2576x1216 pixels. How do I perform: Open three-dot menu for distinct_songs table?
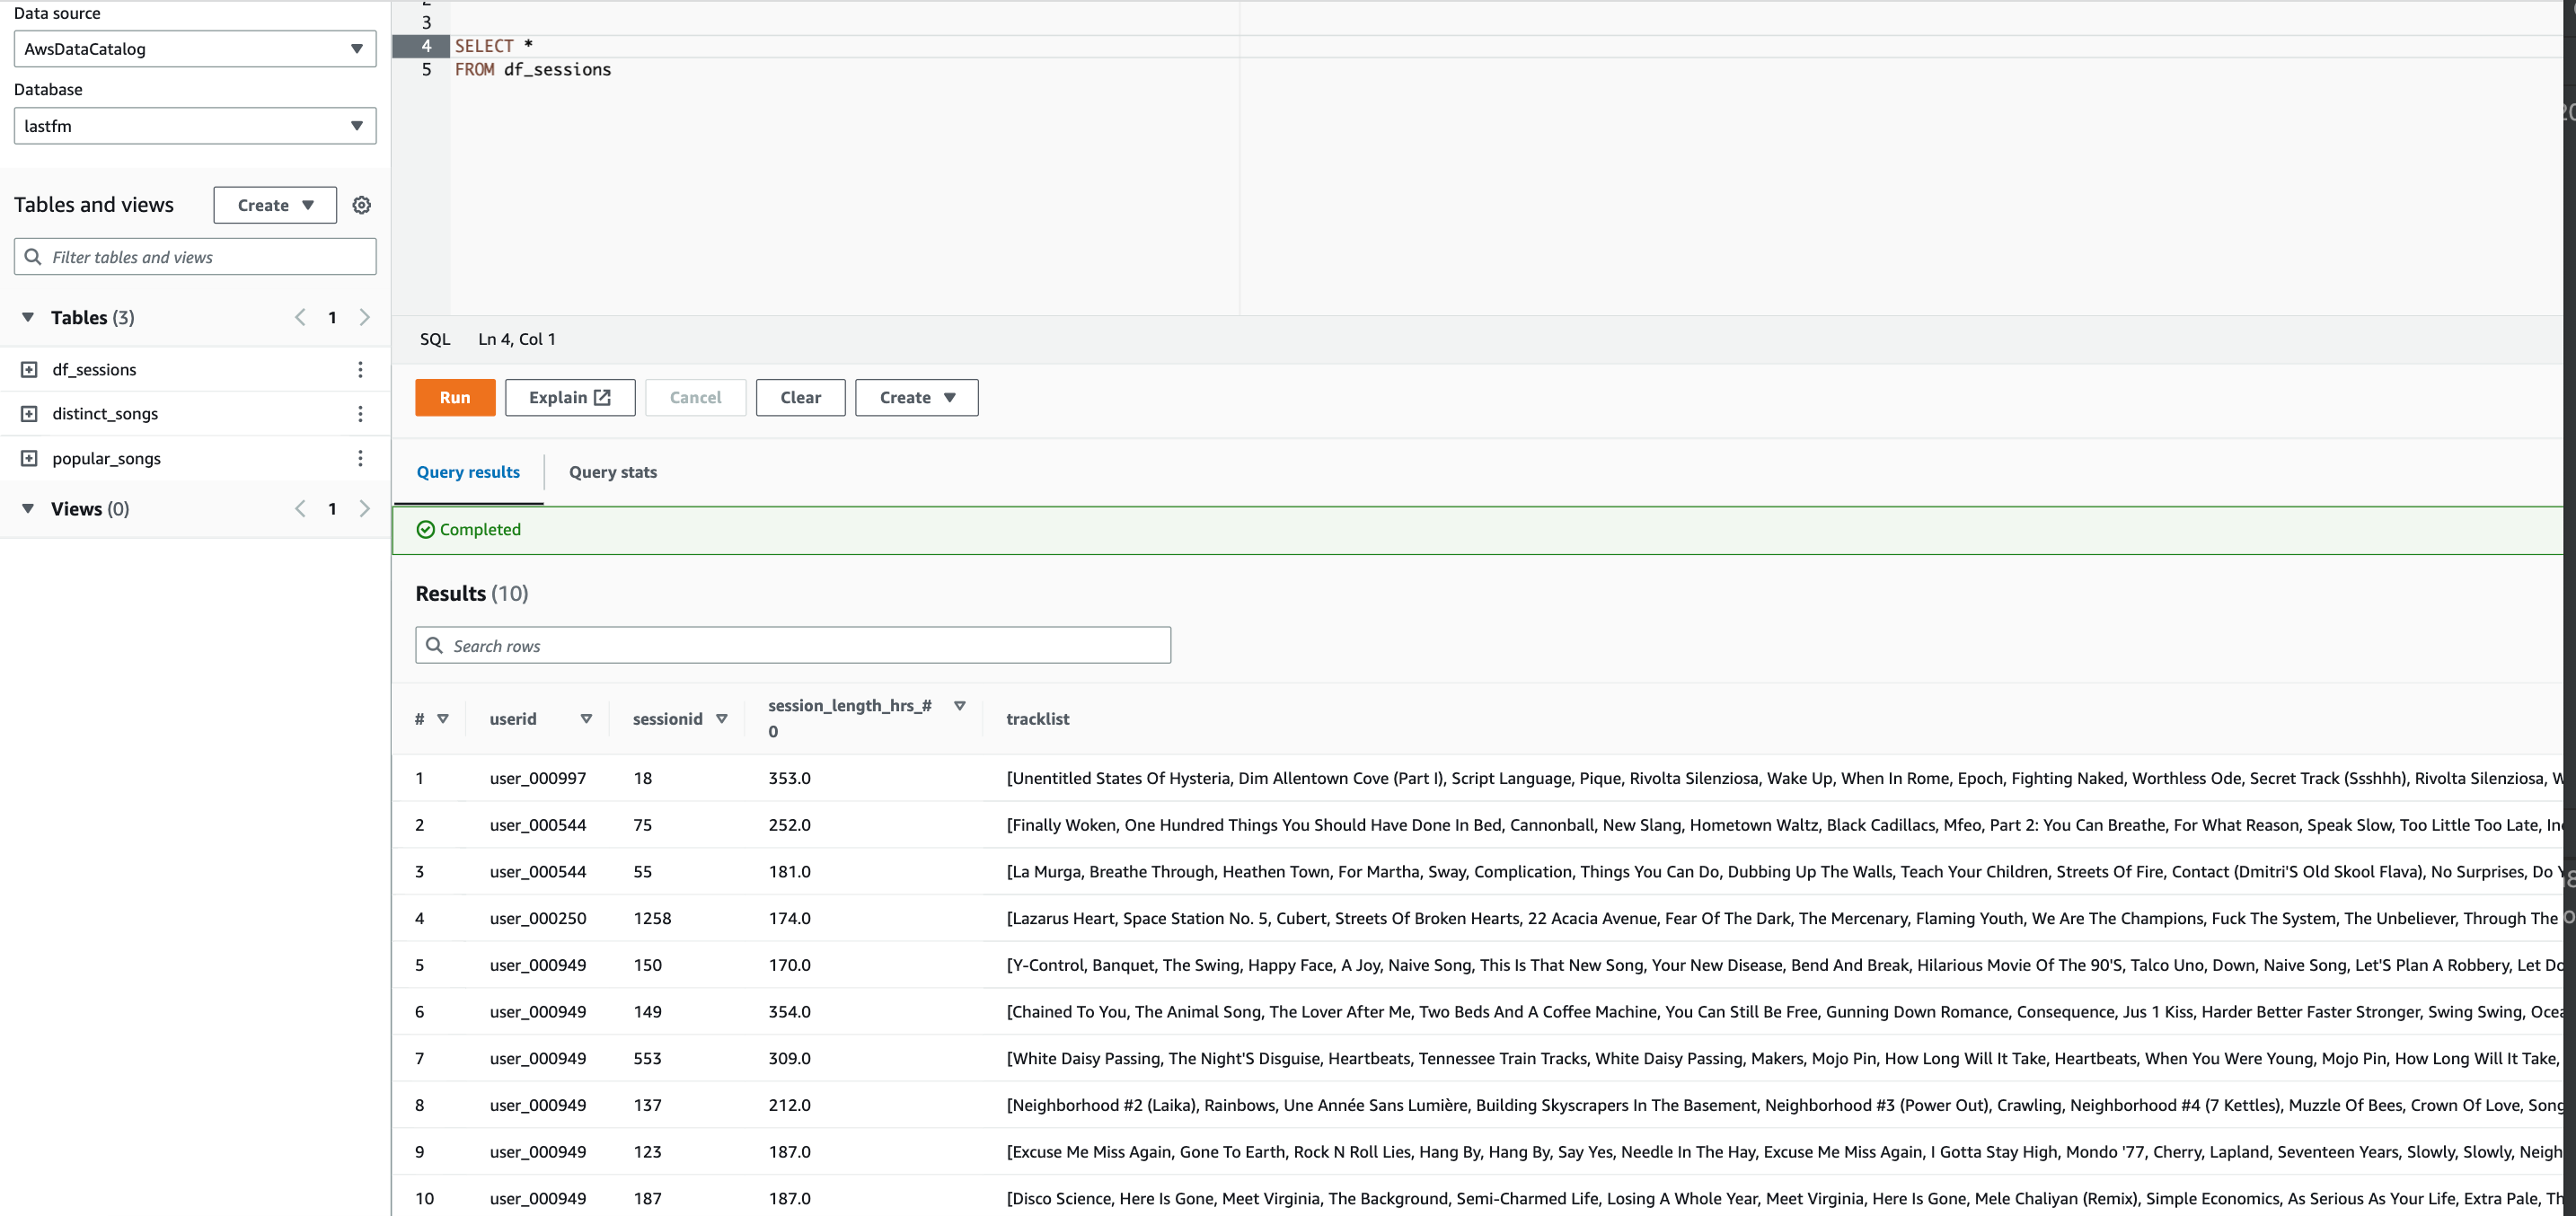(x=360, y=413)
